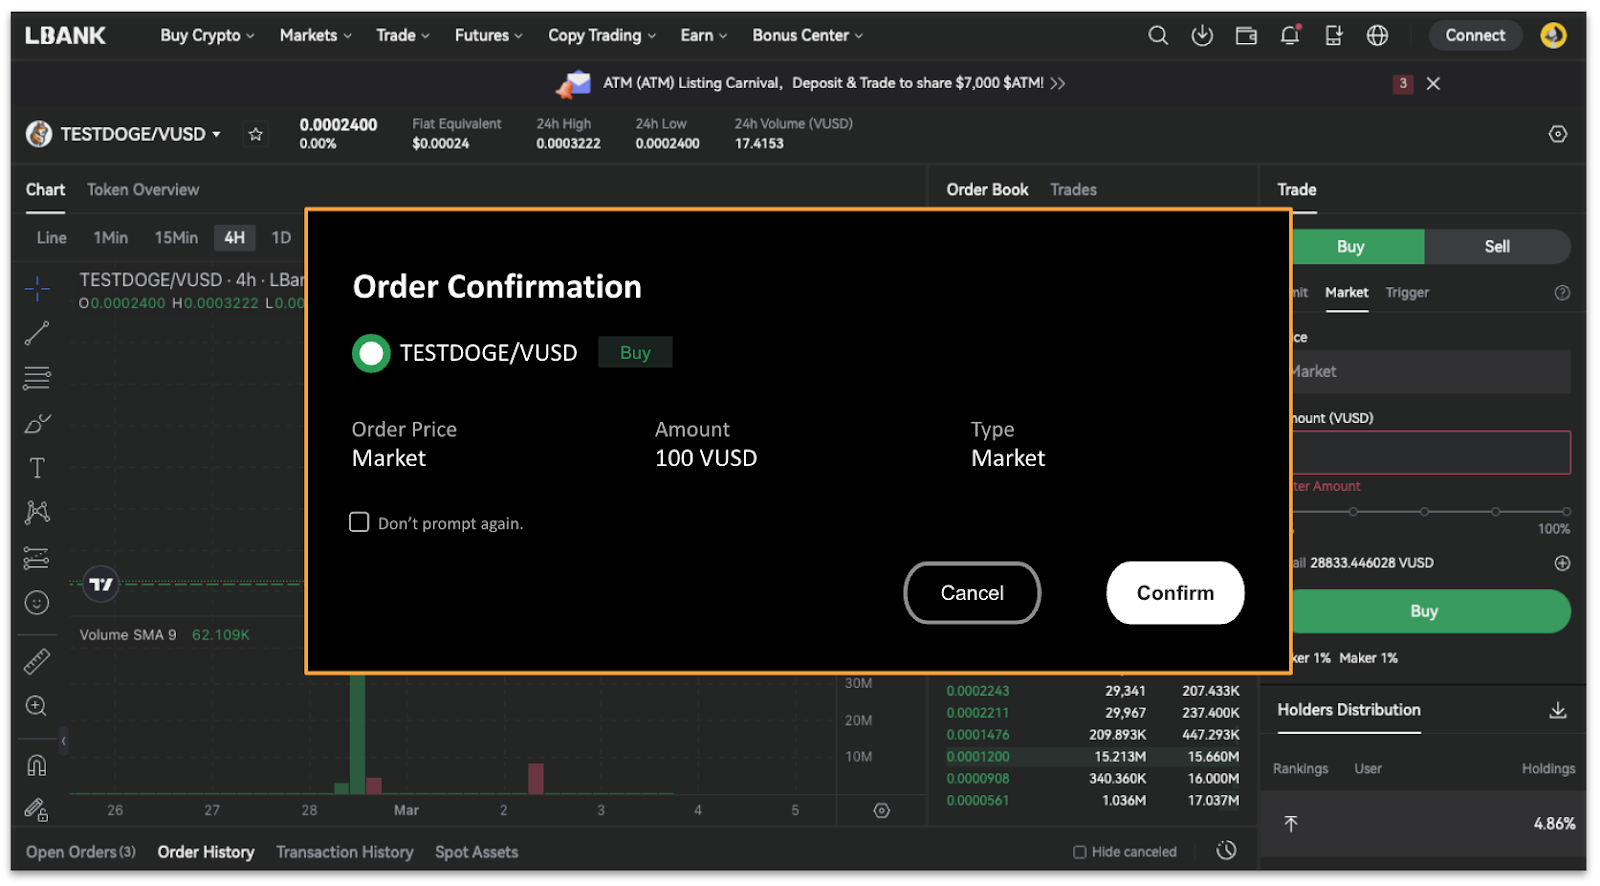Click the orders document icon in header

1334,36
